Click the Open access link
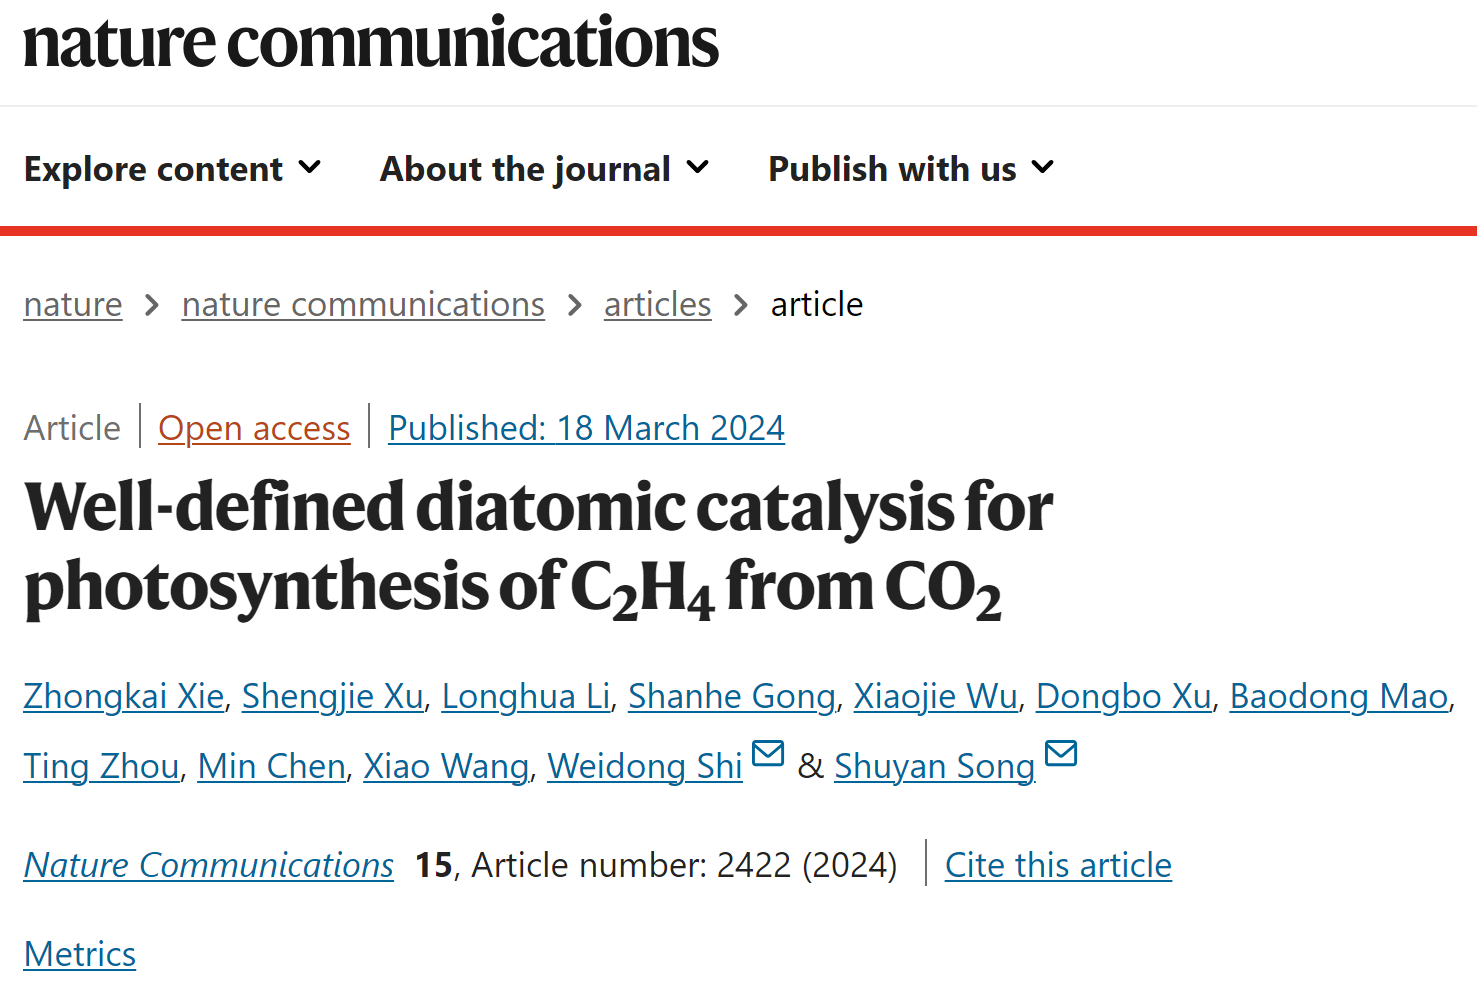 (x=254, y=428)
